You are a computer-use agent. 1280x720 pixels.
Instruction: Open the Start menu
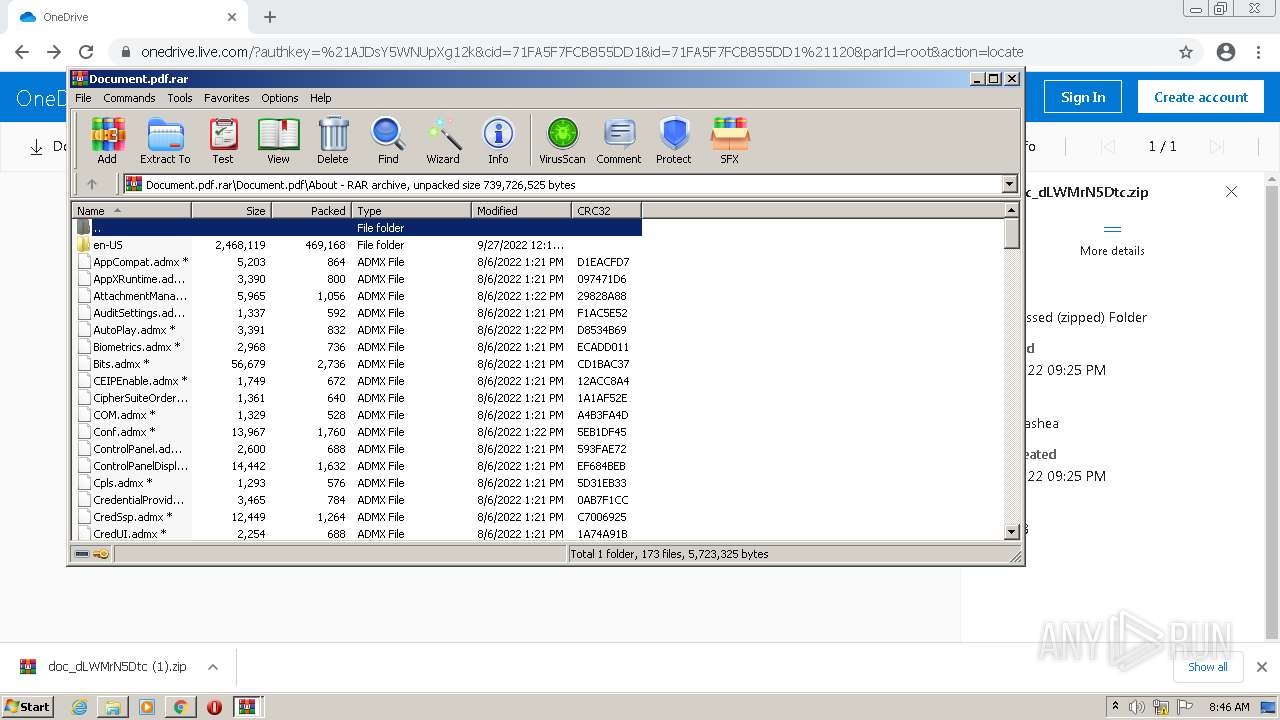(28, 706)
